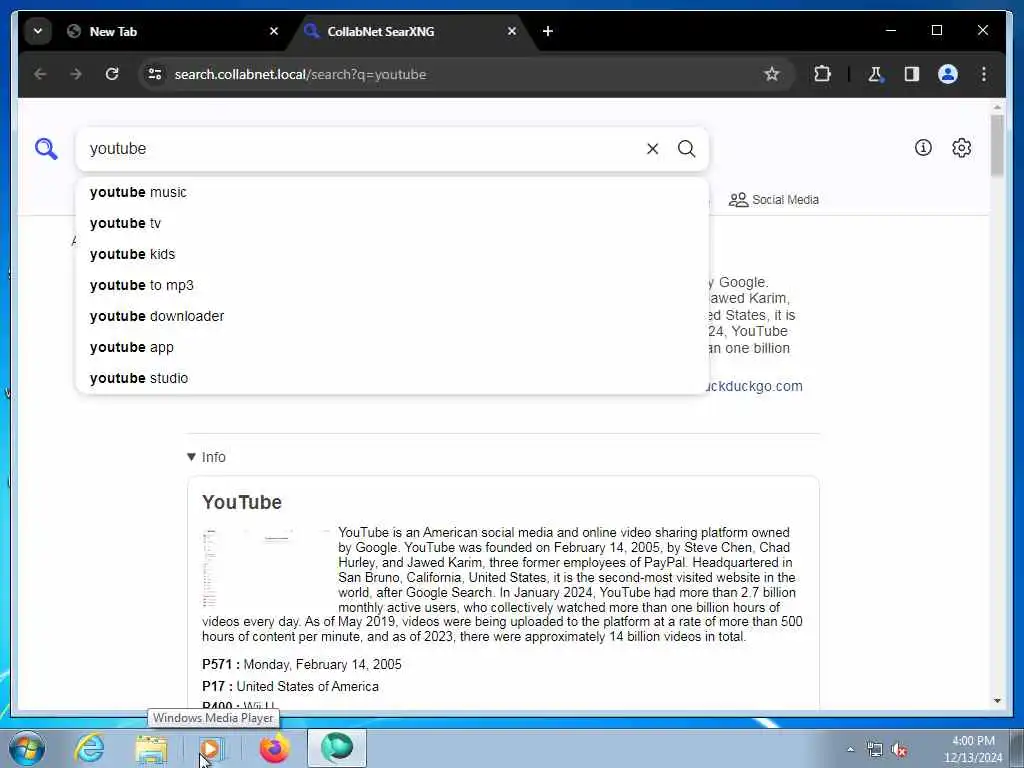The height and width of the screenshot is (768, 1024).
Task: Launch Windows Media Player from taskbar
Action: point(211,748)
